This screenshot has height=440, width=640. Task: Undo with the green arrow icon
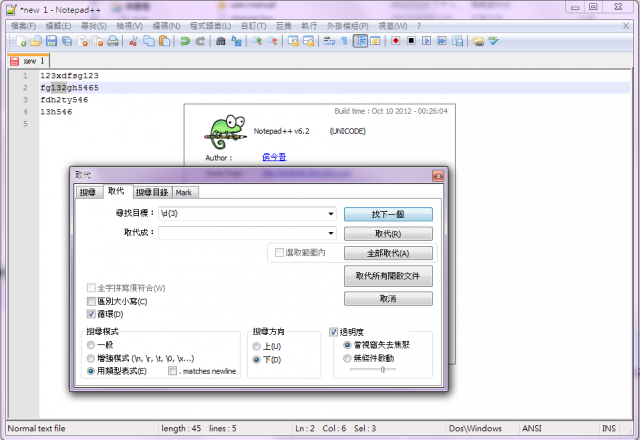[x=185, y=41]
